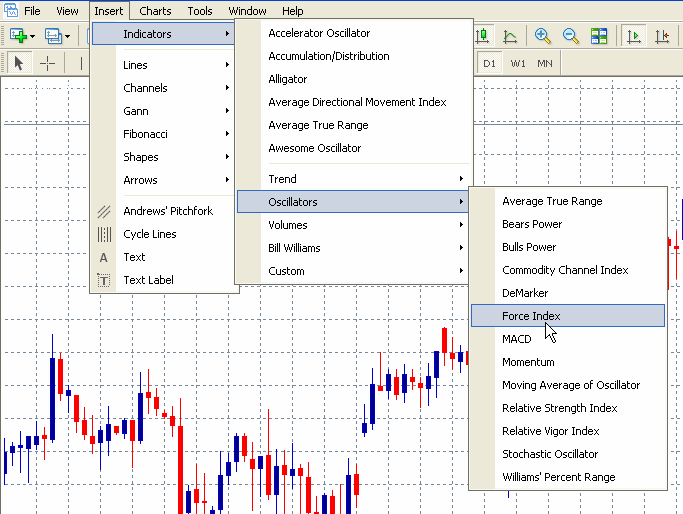Click the Insert menu

pyautogui.click(x=108, y=10)
